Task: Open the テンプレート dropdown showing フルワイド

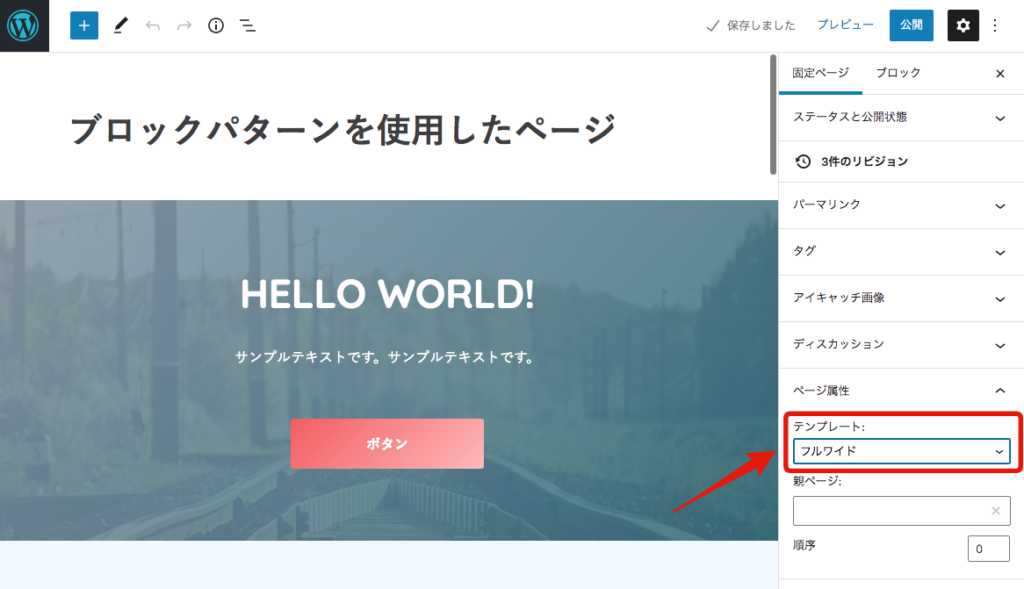Action: [x=901, y=451]
